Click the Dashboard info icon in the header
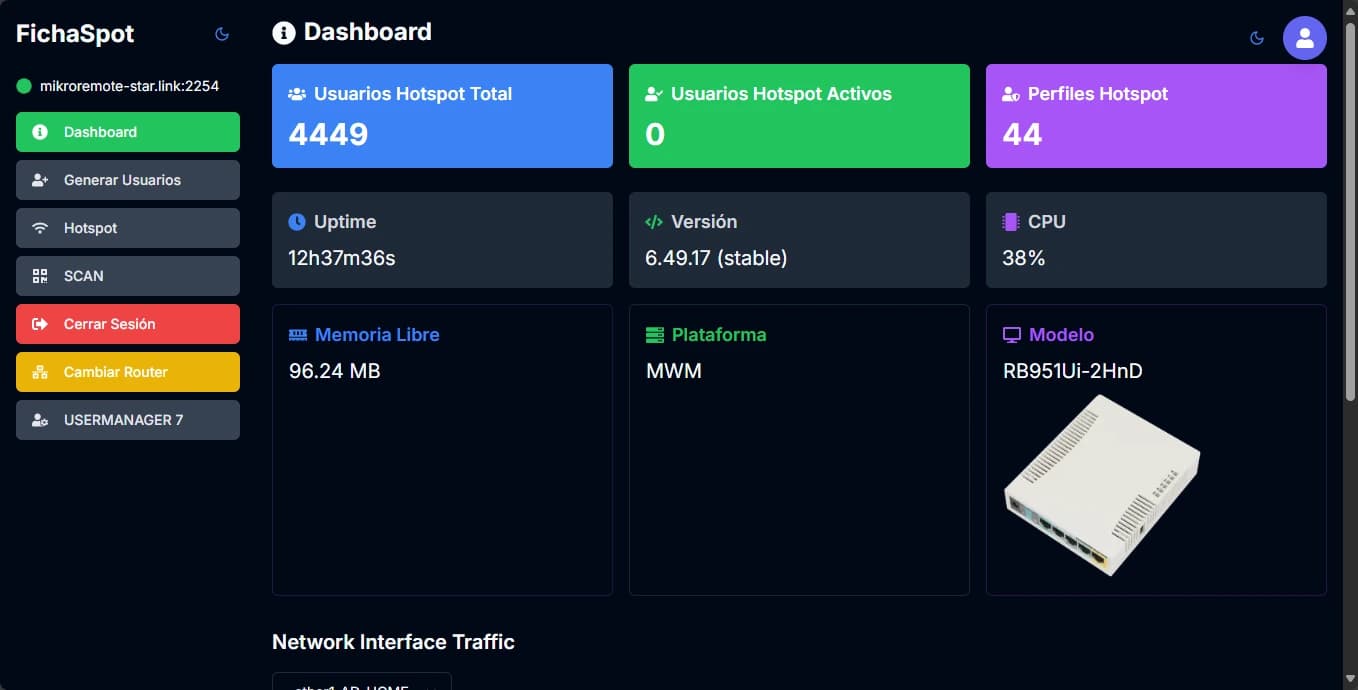The image size is (1358, 690). (283, 32)
